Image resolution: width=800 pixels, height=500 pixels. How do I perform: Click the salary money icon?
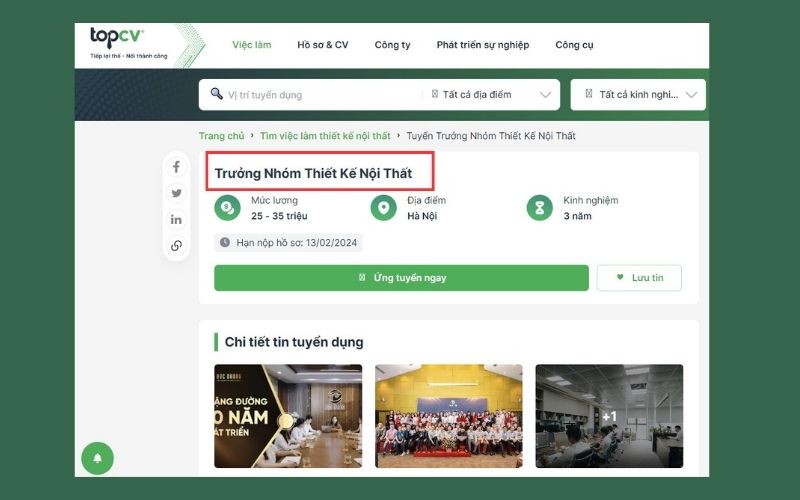pos(228,207)
